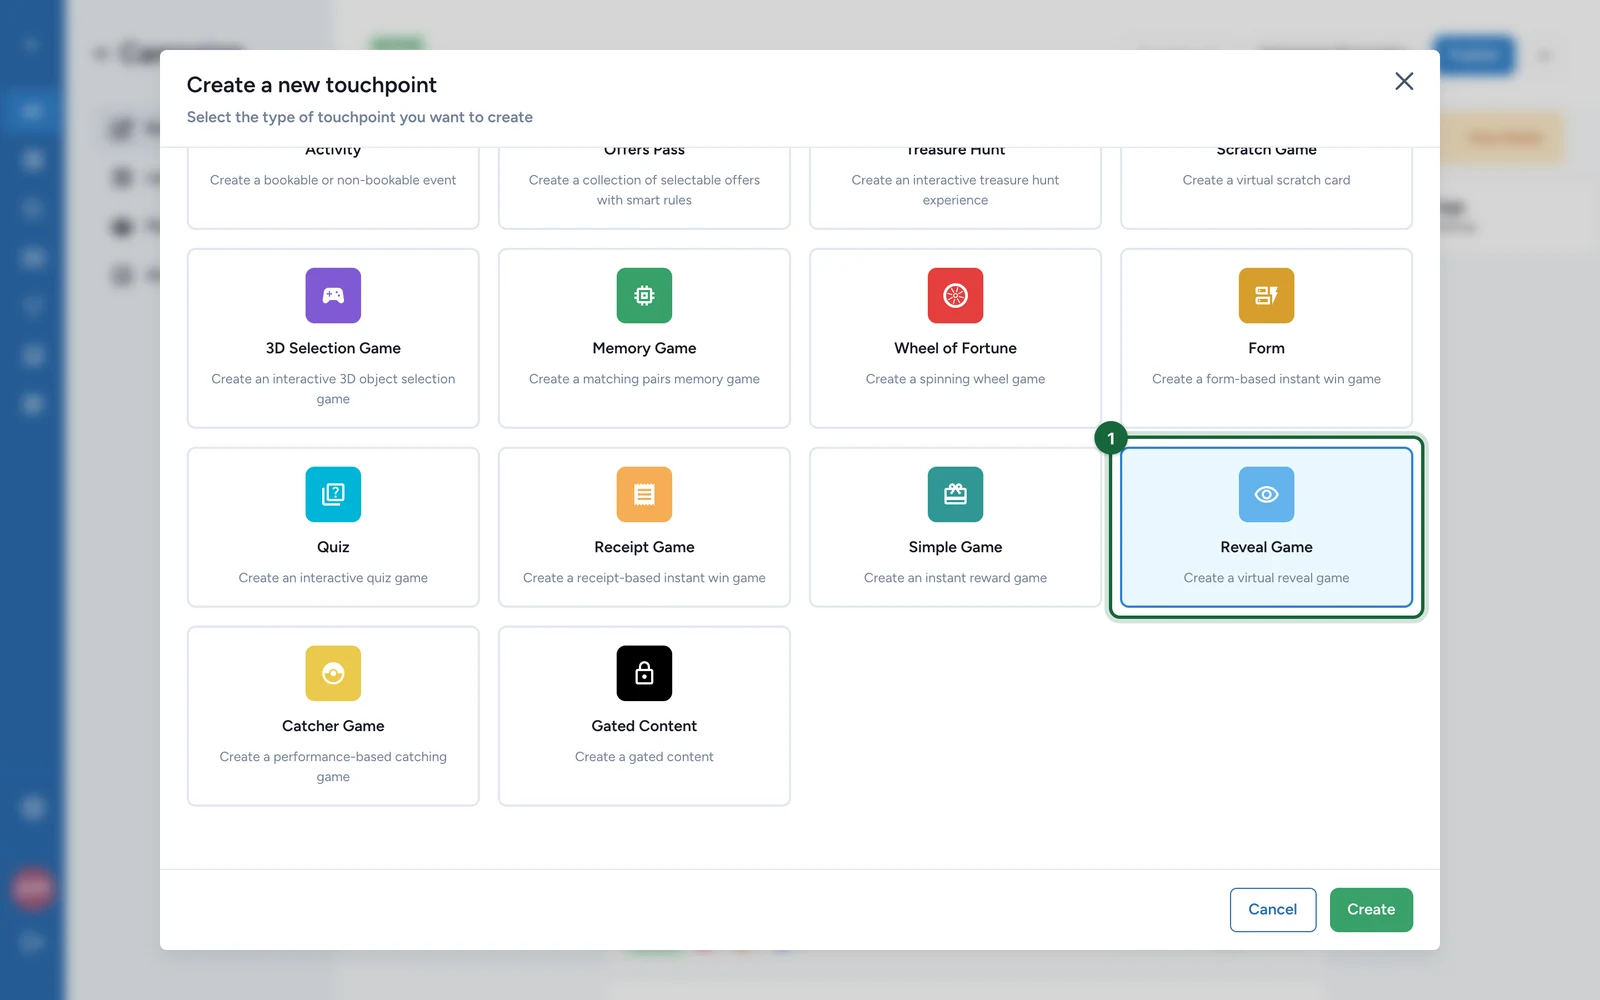1600x1000 pixels.
Task: Select the 'Receipt Game' title
Action: click(644, 547)
